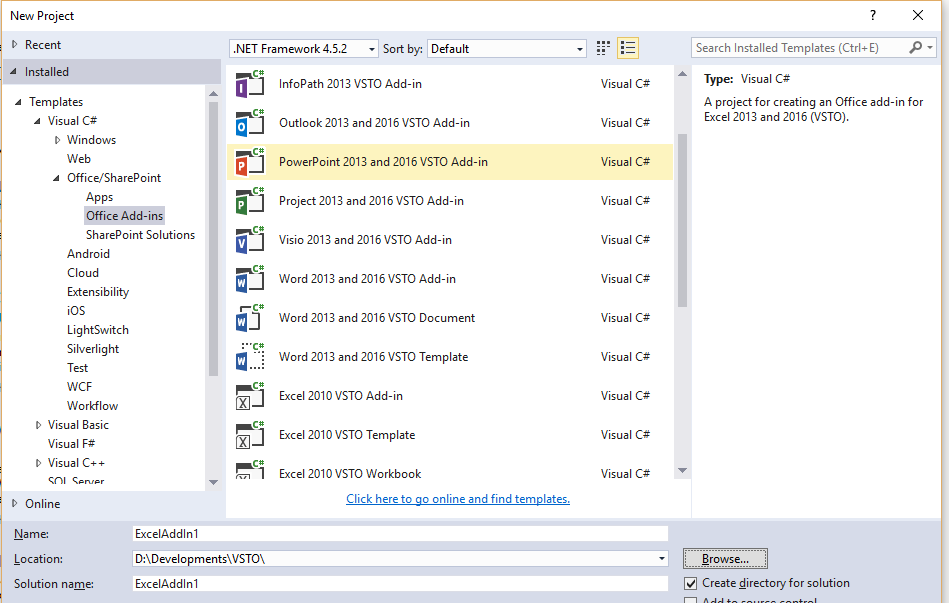This screenshot has height=603, width=949.
Task: Expand the Recent section
Action: coord(15,44)
